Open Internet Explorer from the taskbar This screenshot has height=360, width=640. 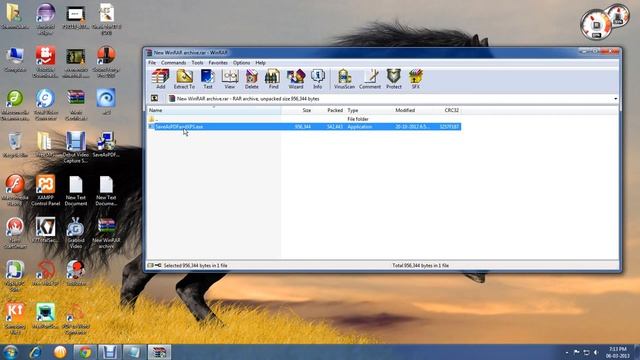coord(36,352)
